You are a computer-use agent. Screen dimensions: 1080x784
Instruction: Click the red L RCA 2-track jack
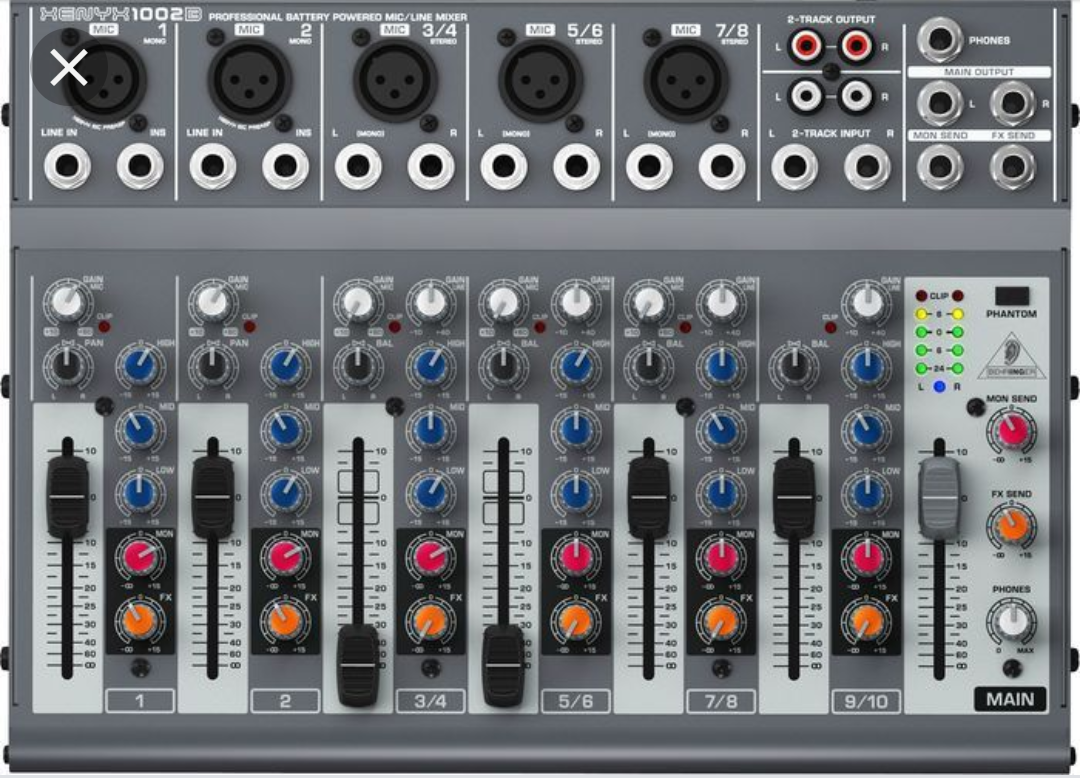click(806, 47)
